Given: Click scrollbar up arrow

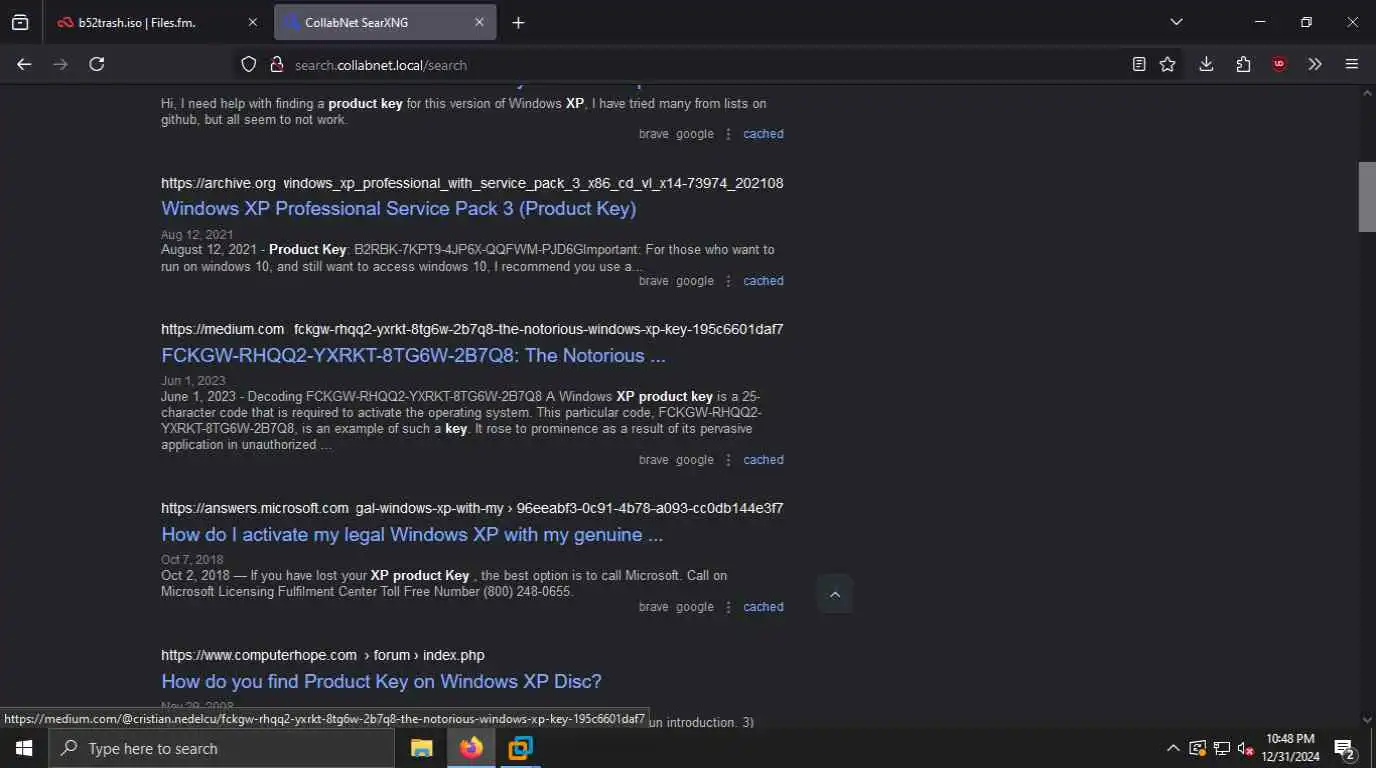Looking at the screenshot, I should coord(1367,92).
